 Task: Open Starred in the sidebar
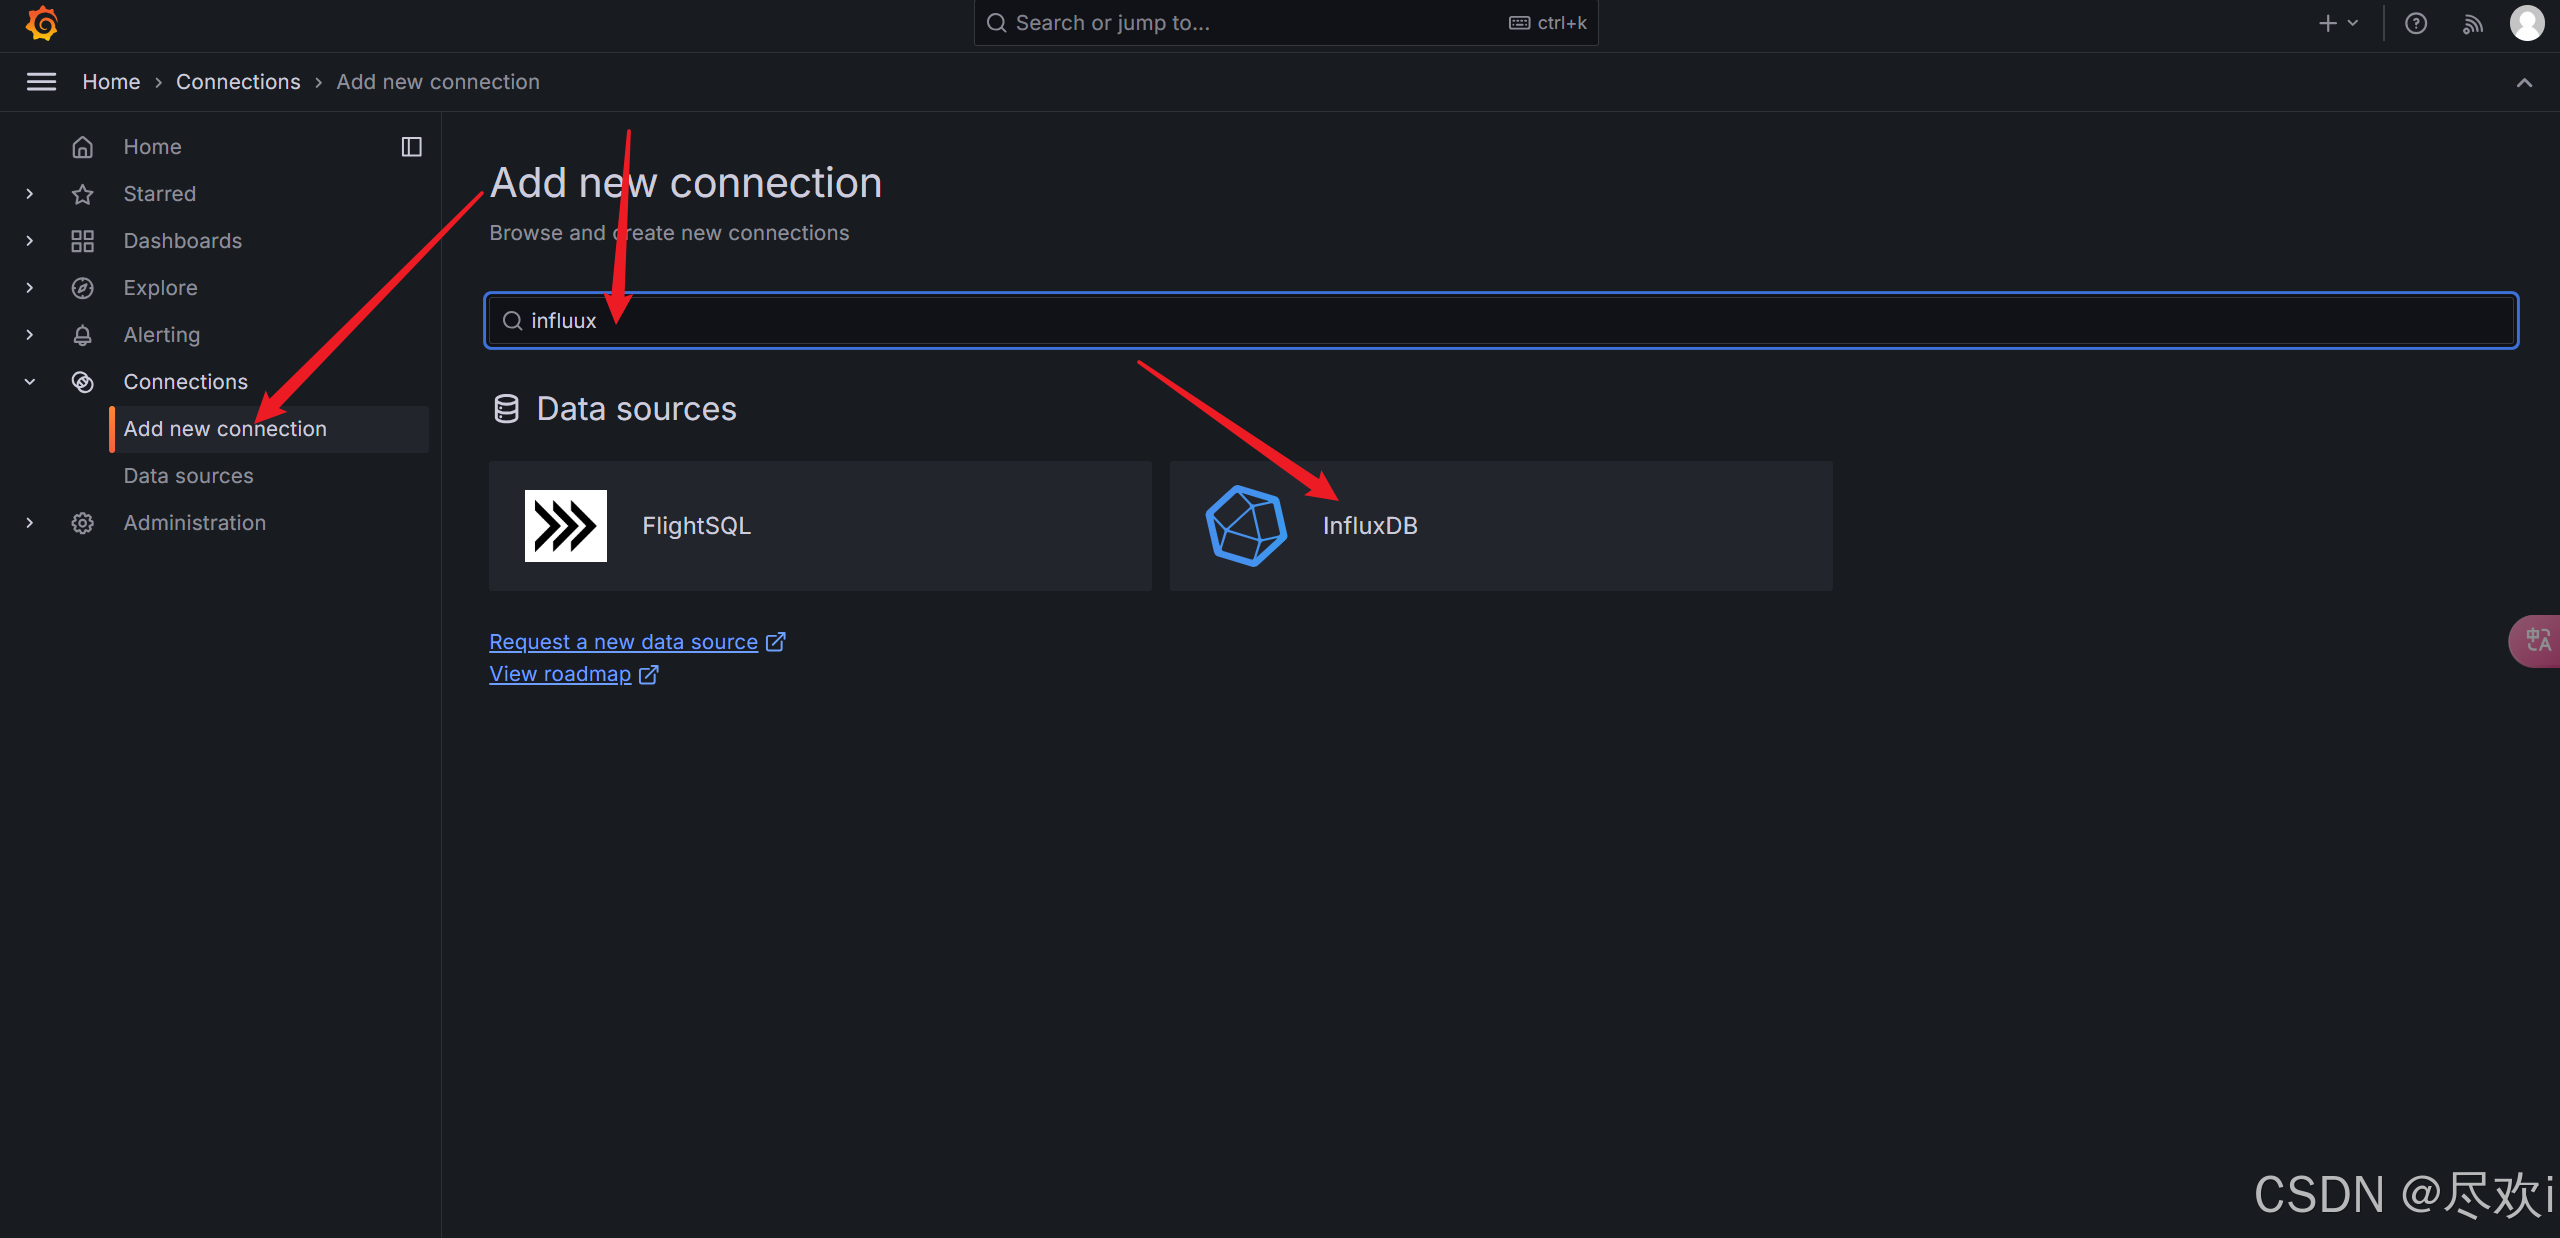tap(159, 194)
